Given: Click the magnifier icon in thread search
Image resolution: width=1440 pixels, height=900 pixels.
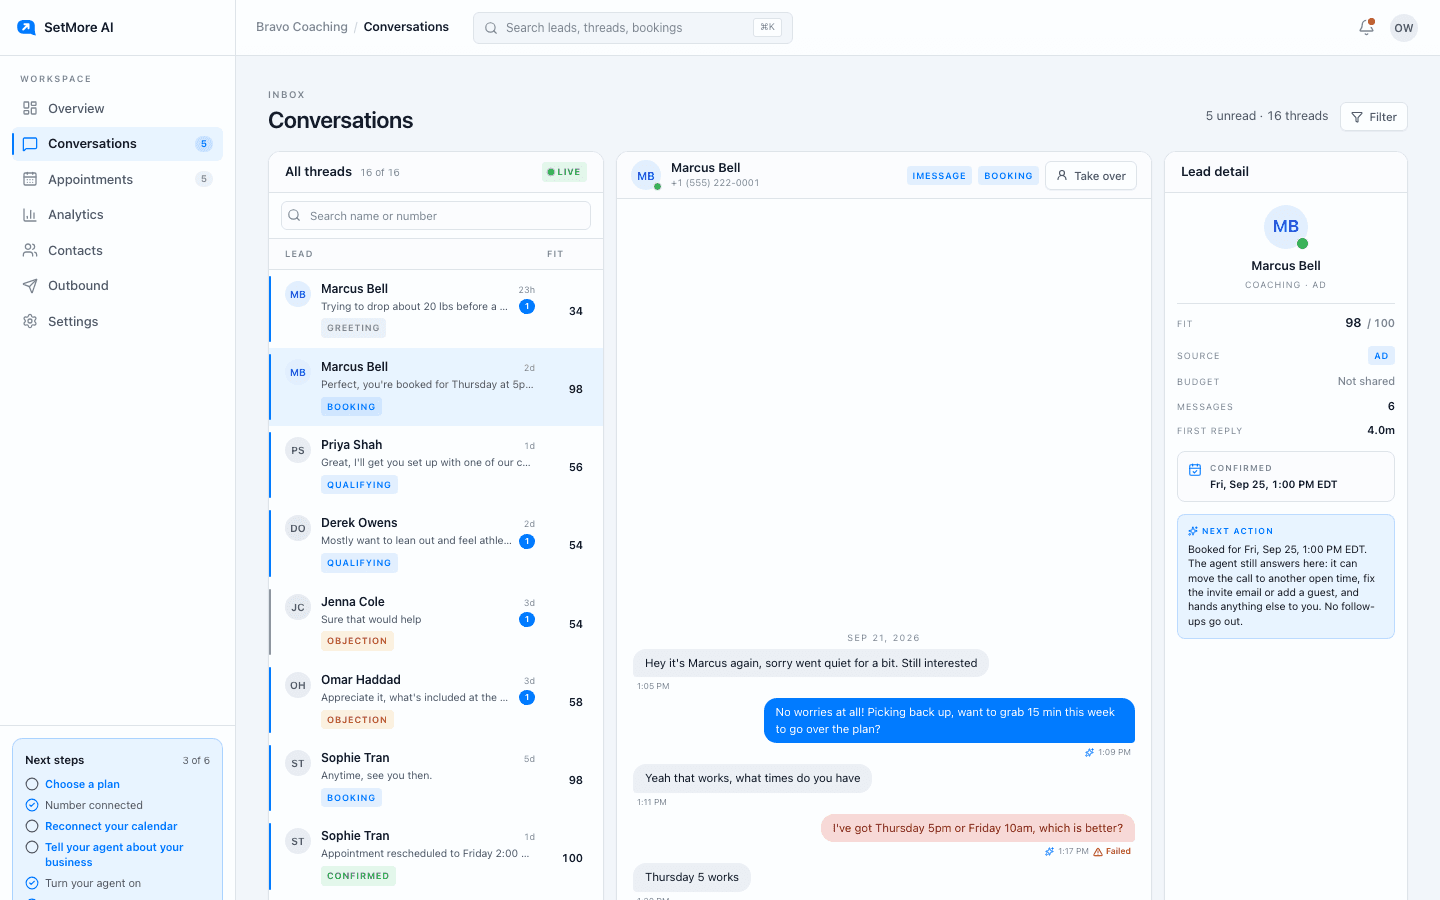Looking at the screenshot, I should pyautogui.click(x=295, y=215).
